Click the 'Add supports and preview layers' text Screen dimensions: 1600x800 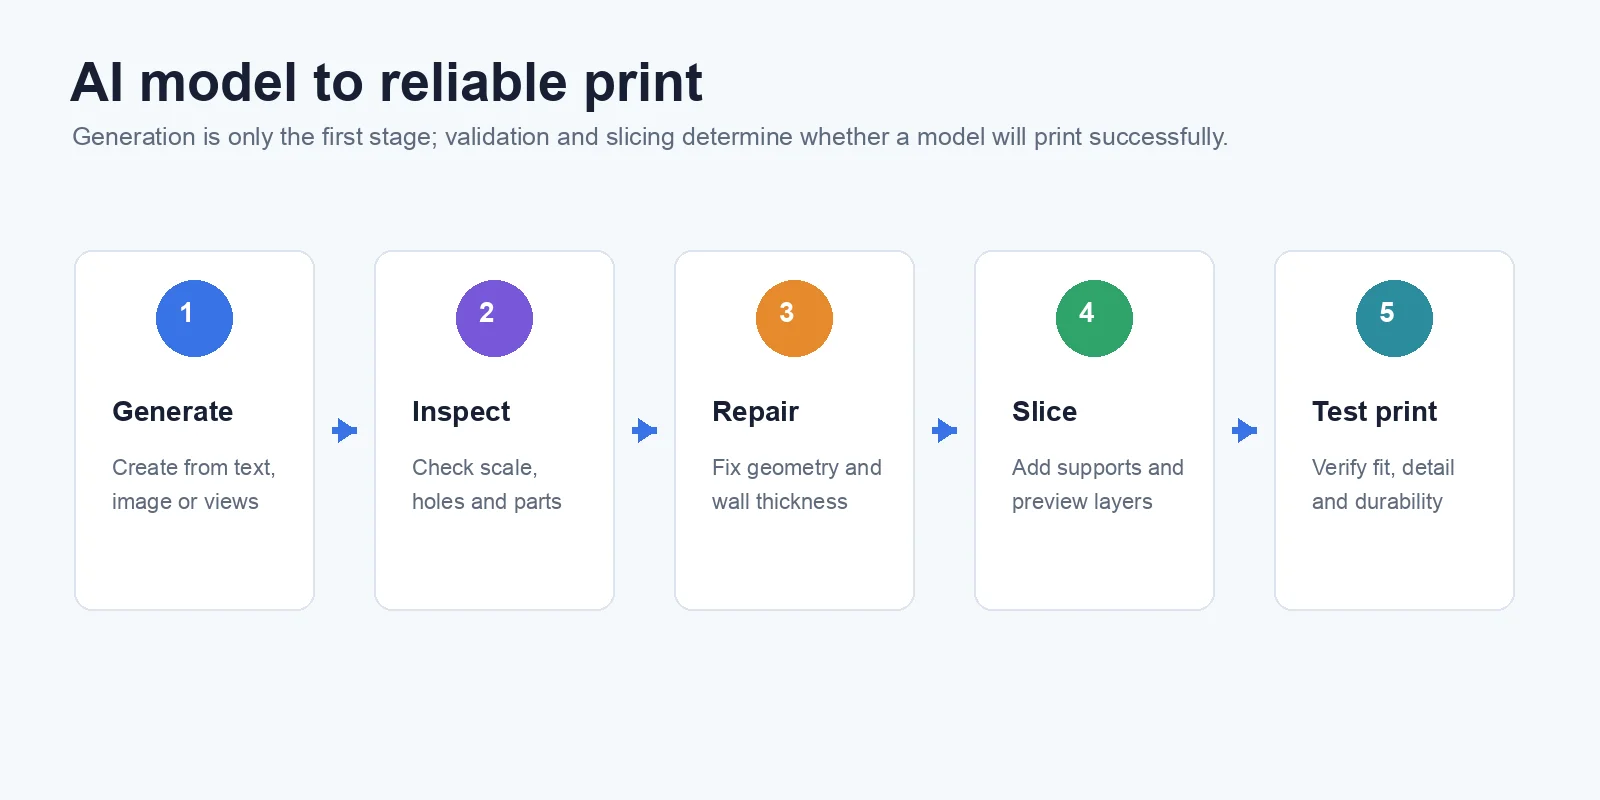pos(1098,484)
